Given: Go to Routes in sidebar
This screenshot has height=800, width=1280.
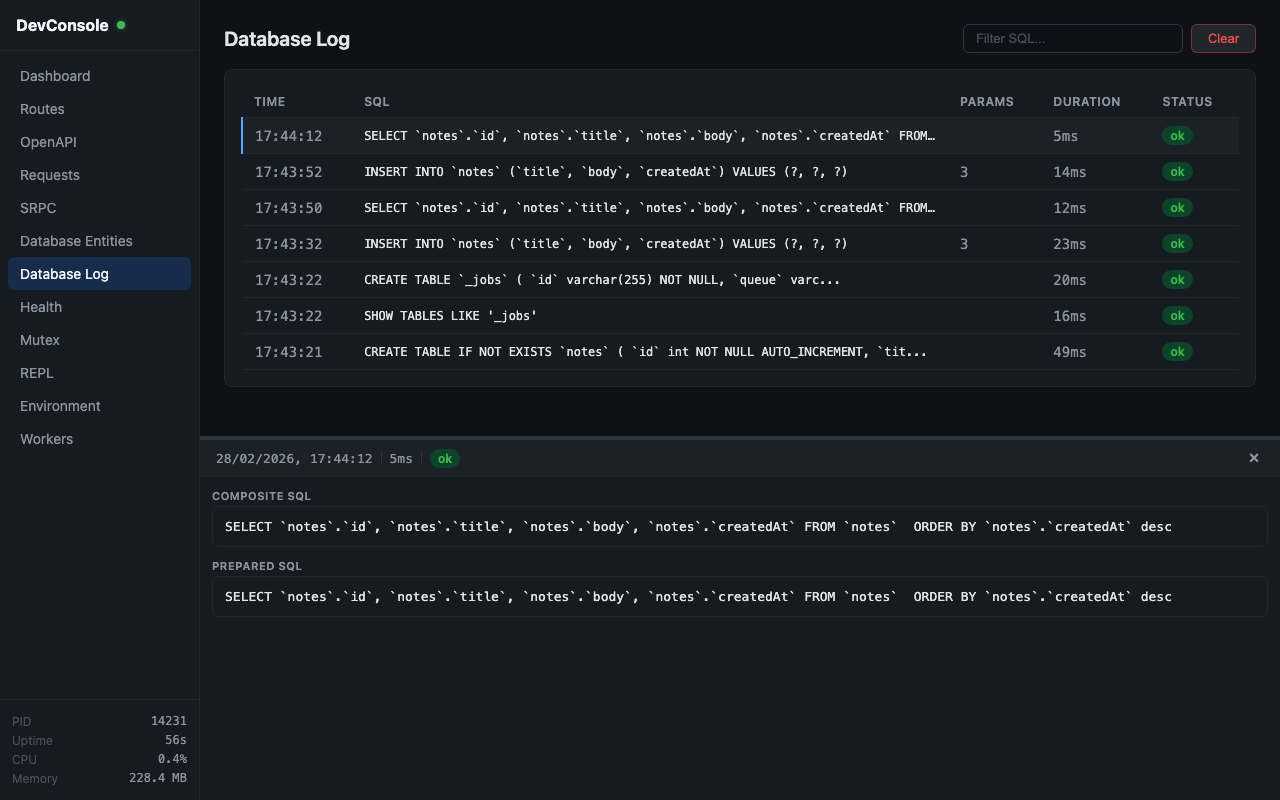Looking at the screenshot, I should pos(99,109).
